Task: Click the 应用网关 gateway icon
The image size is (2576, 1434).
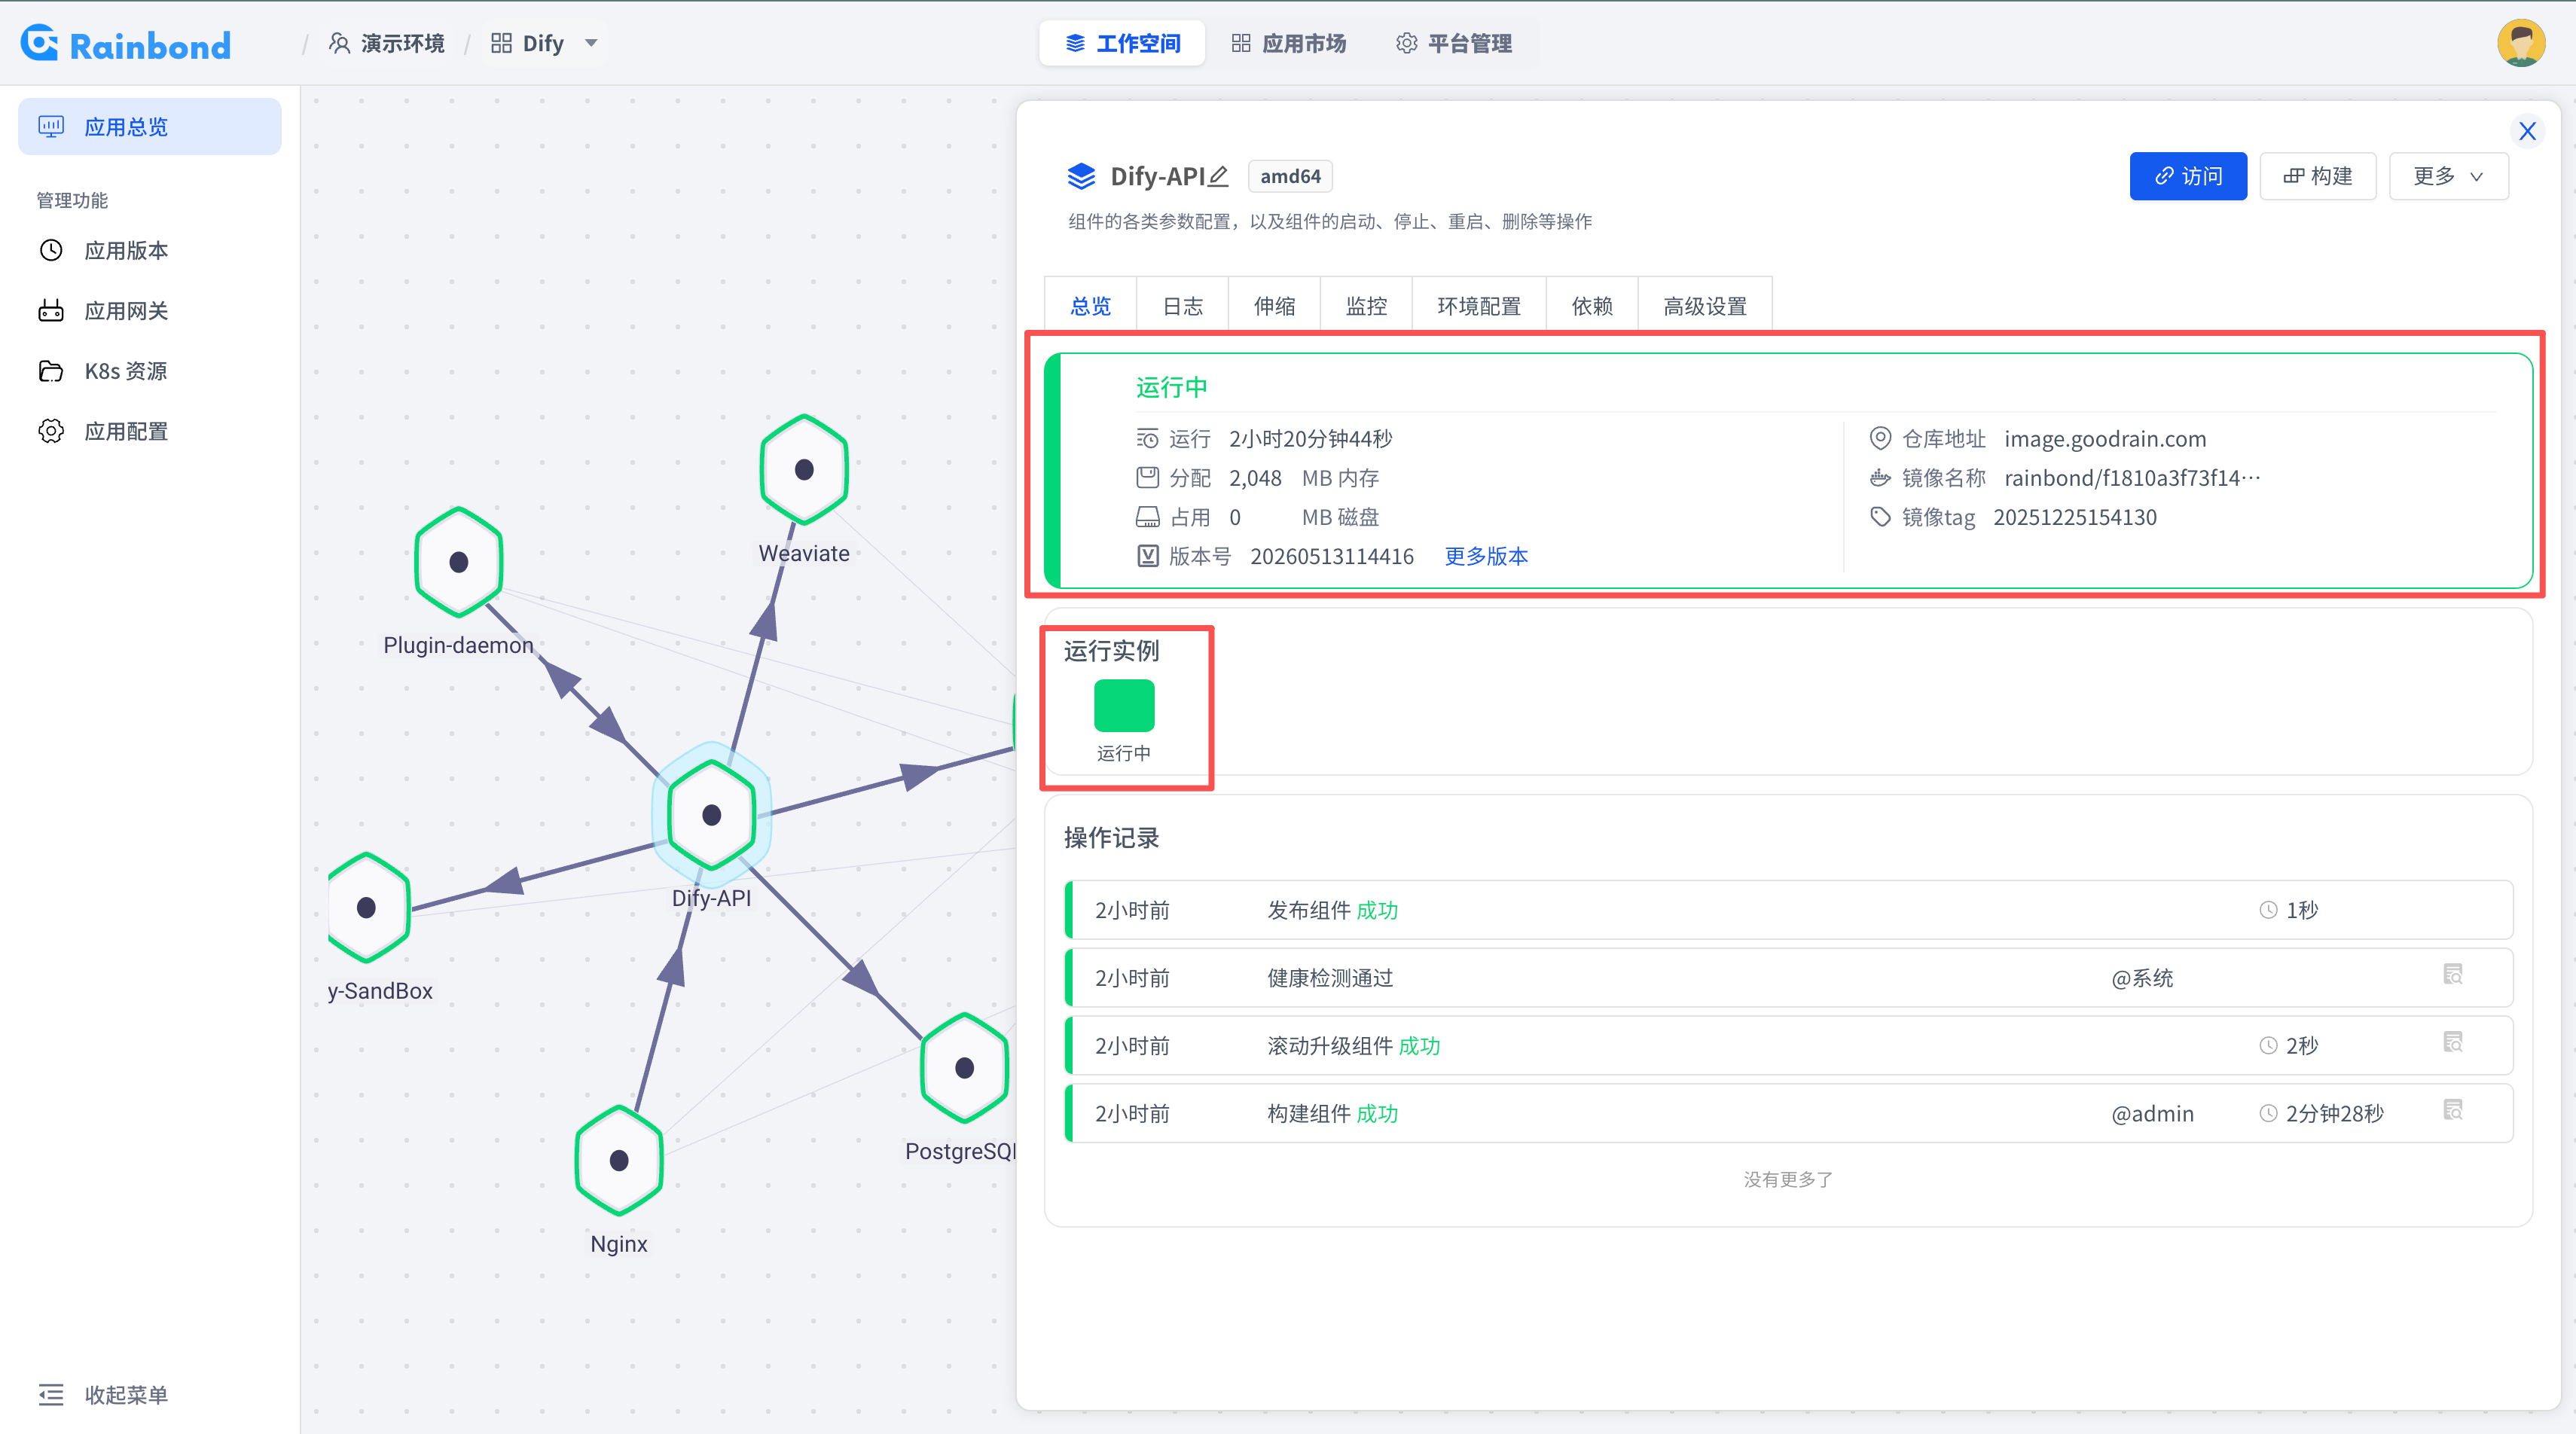Action: pos(51,310)
